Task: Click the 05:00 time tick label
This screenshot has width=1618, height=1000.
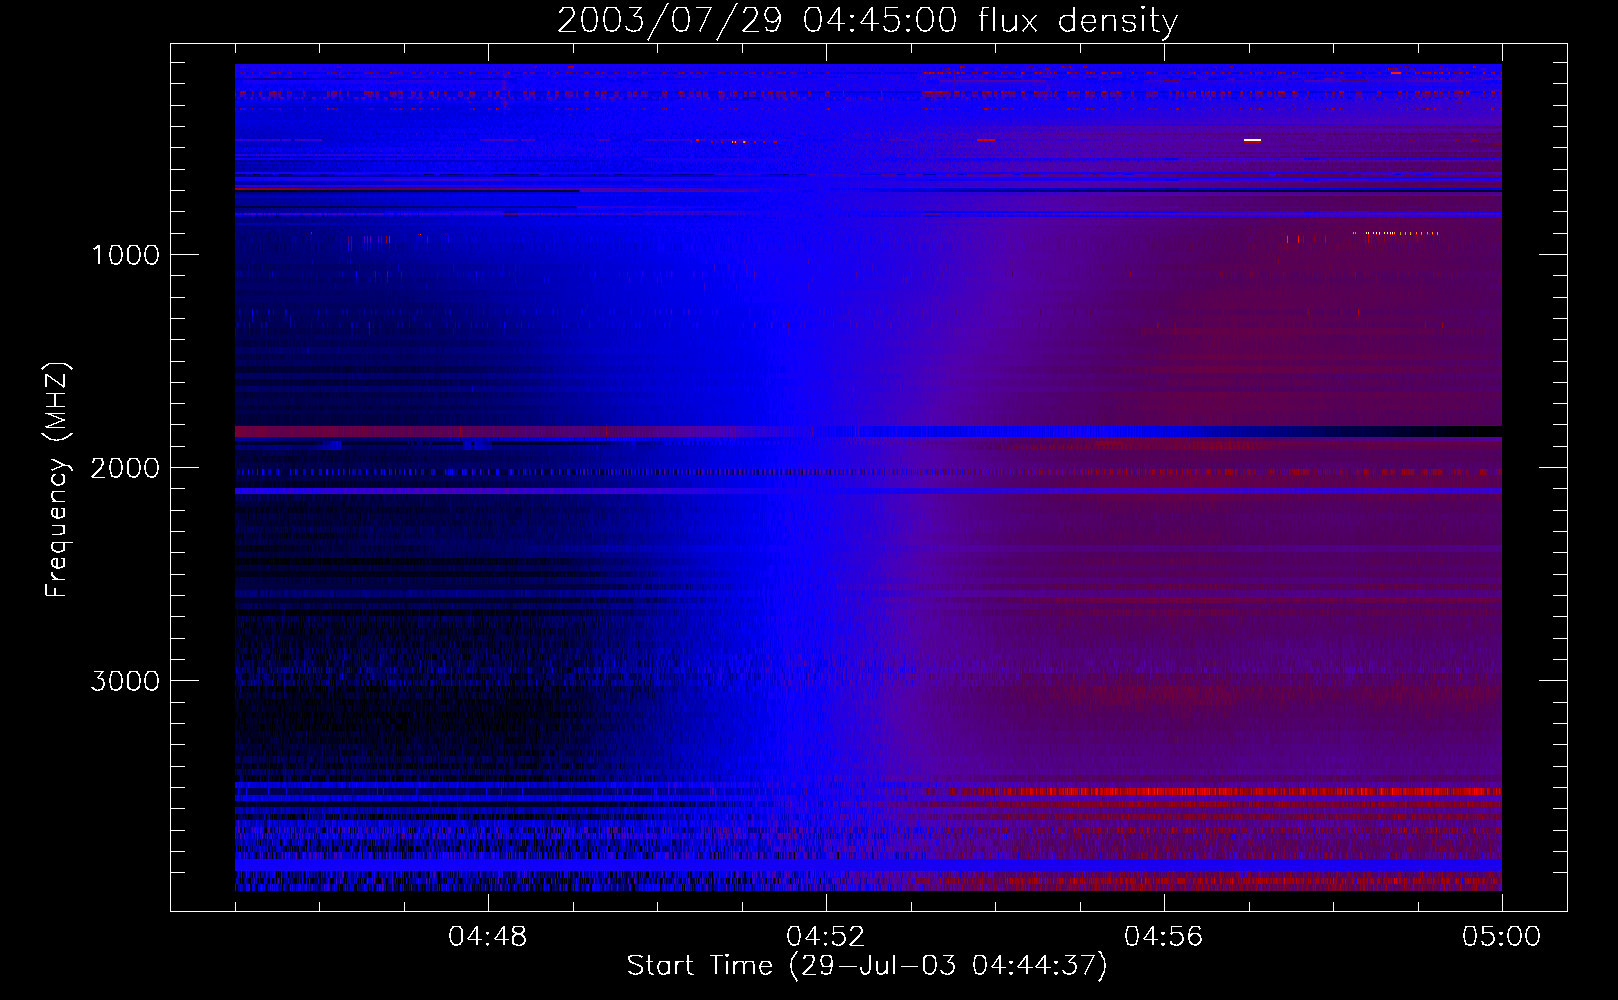Action: click(x=1501, y=937)
